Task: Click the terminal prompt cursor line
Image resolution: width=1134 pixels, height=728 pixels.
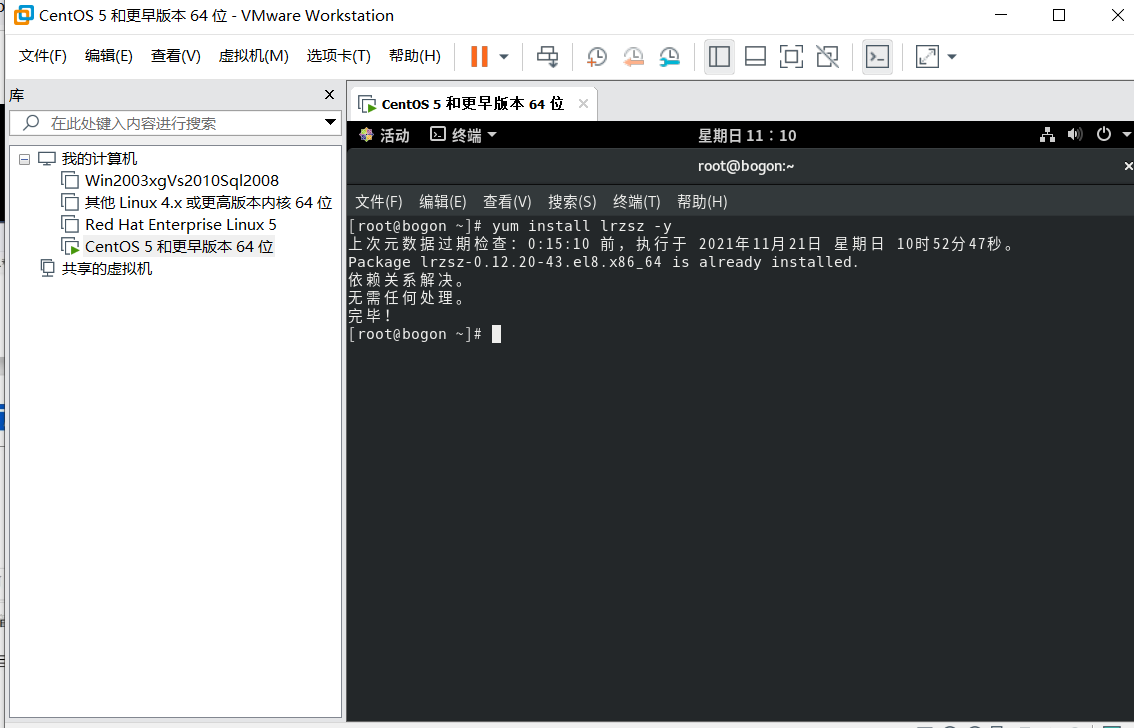Action: coord(425,334)
